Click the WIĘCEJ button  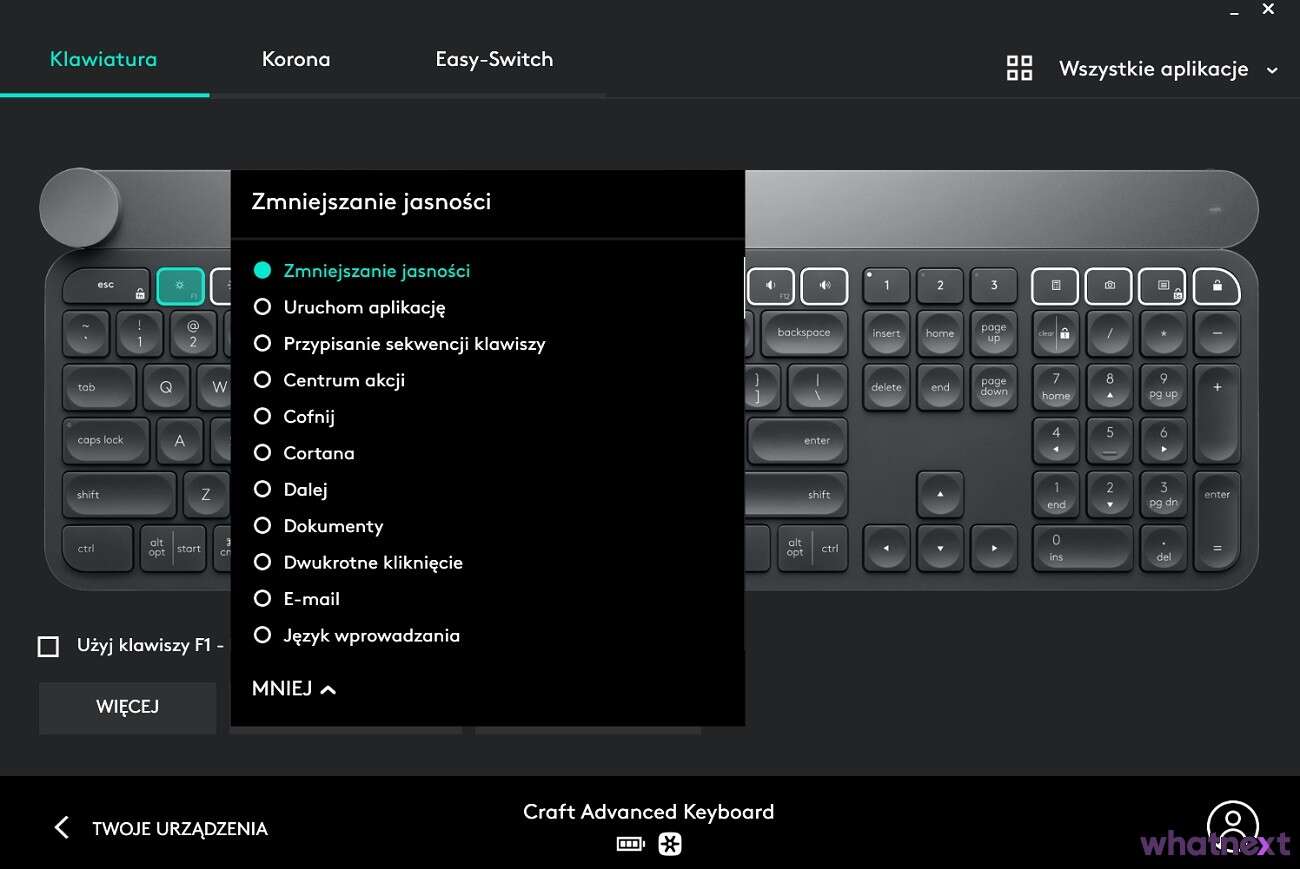point(127,707)
